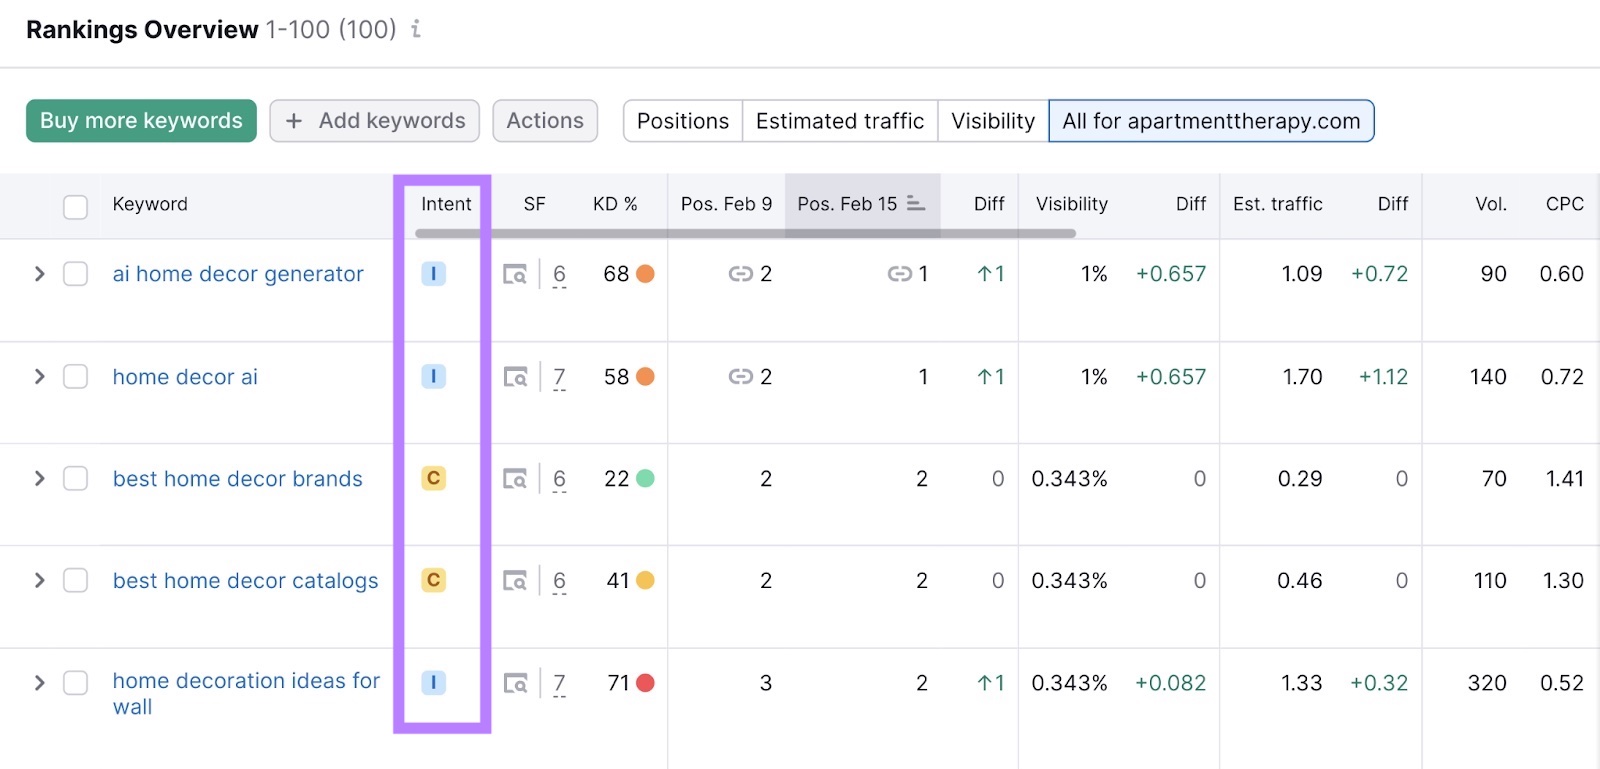Open the best home decor catalogs keyword link
Image resolution: width=1600 pixels, height=769 pixels.
[245, 581]
